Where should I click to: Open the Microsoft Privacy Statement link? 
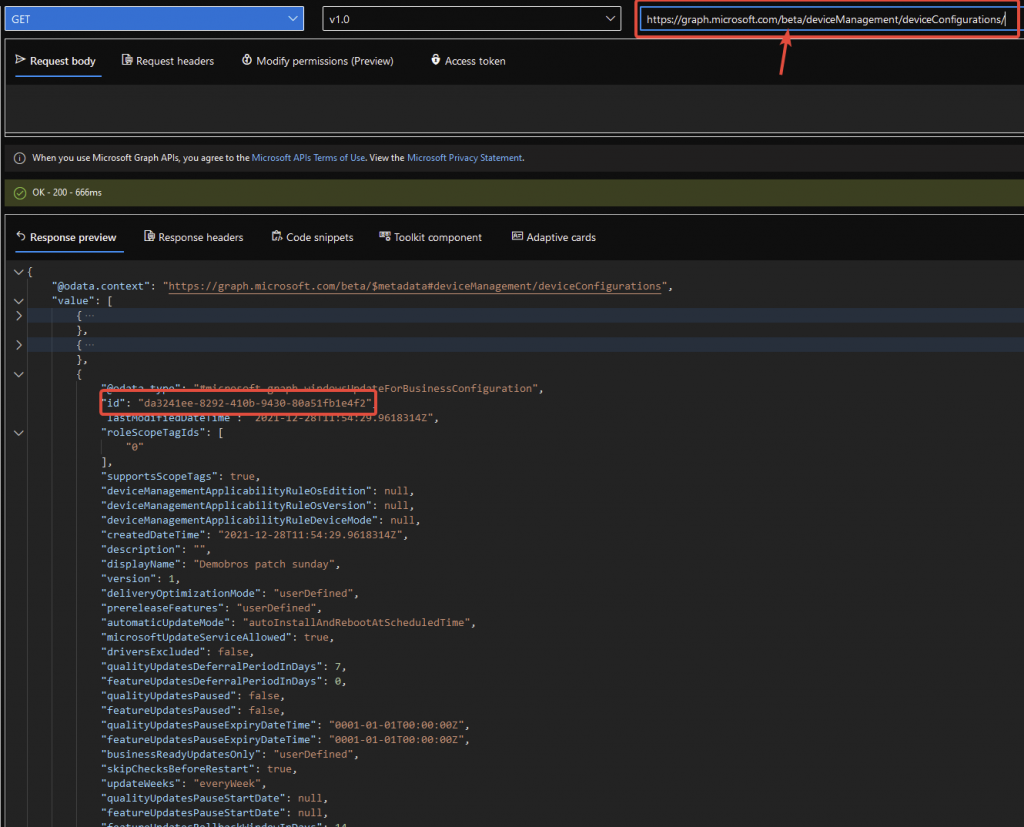pos(464,158)
